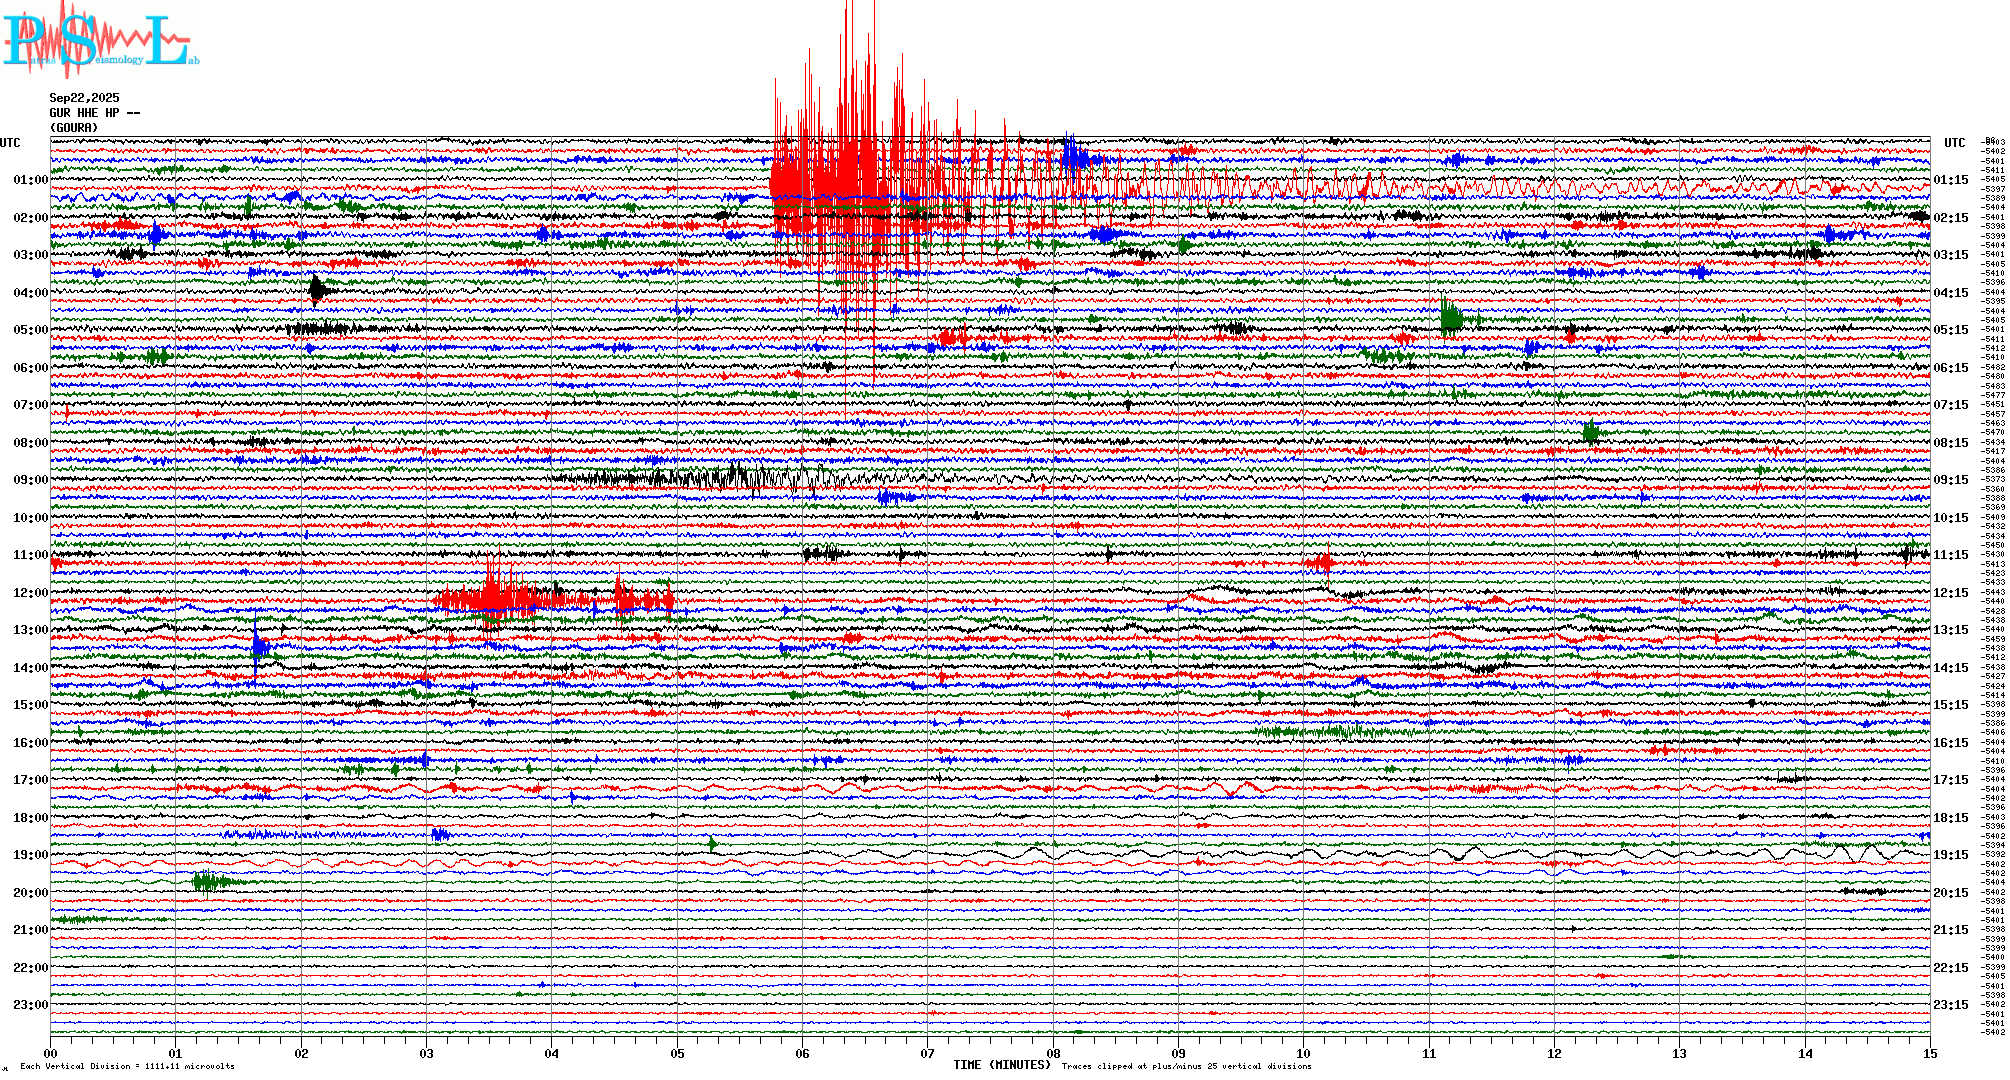Viewport: 2010px width, 1080px height.
Task: Click the 02:15 label on right axis
Action: 1951,218
